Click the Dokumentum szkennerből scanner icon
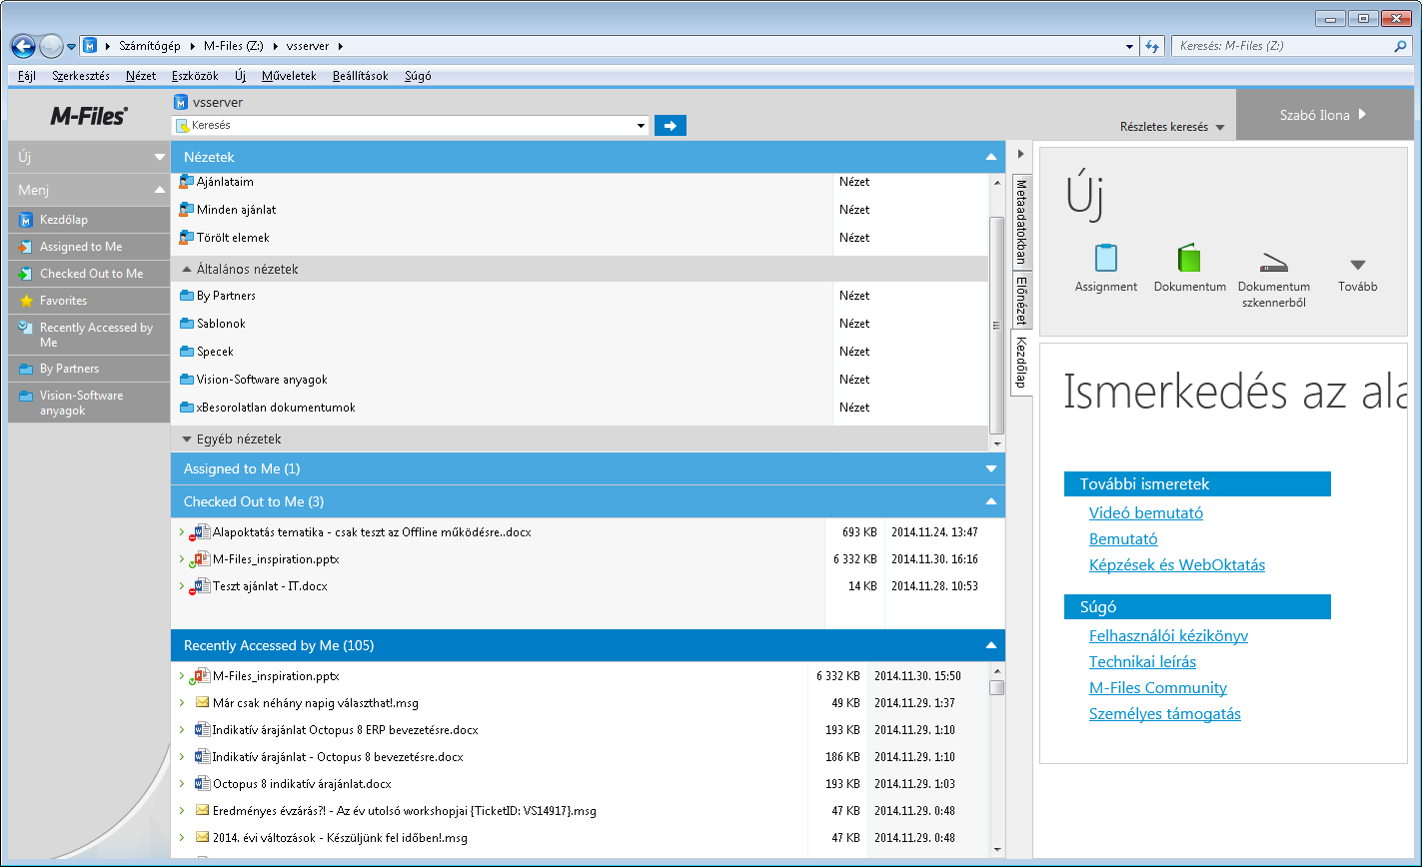This screenshot has width=1422, height=867. [1274, 262]
